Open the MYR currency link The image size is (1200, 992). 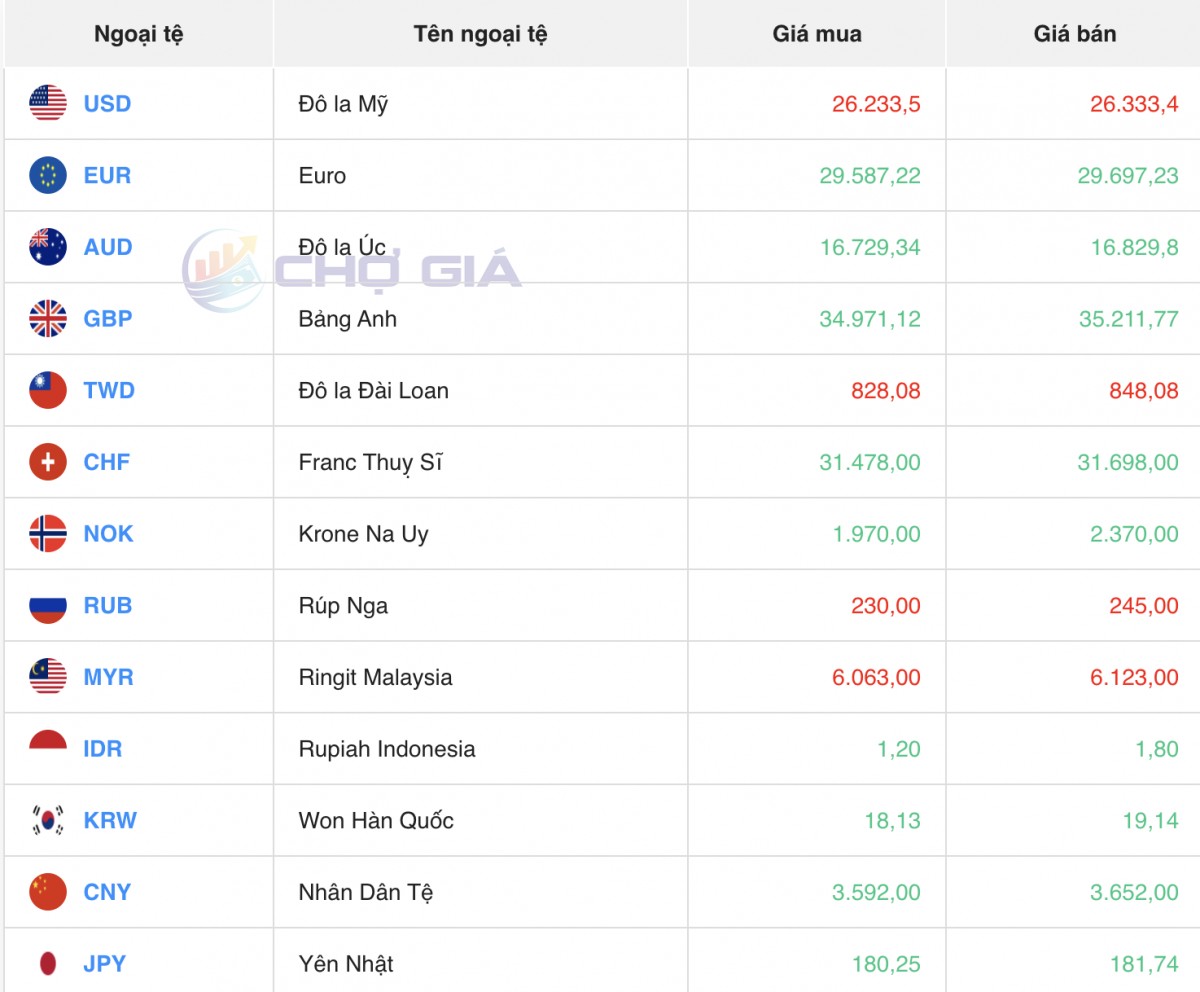point(108,678)
